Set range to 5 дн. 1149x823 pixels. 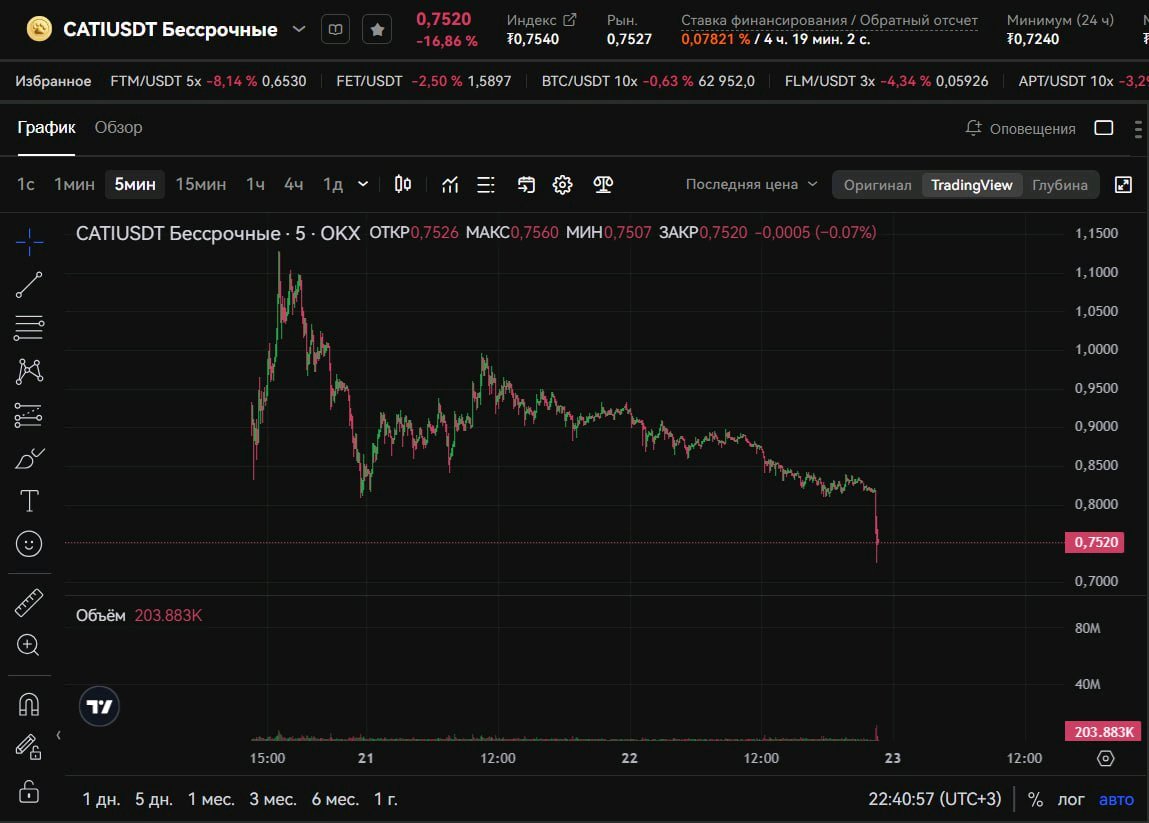point(154,799)
